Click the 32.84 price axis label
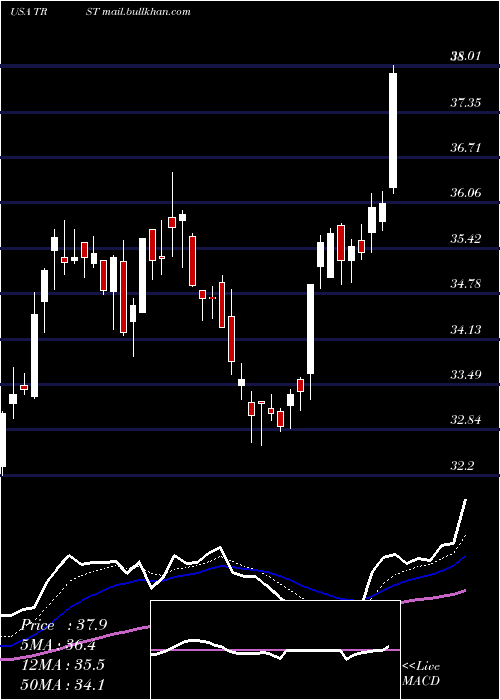Image resolution: width=500 pixels, height=700 pixels. coord(466,420)
